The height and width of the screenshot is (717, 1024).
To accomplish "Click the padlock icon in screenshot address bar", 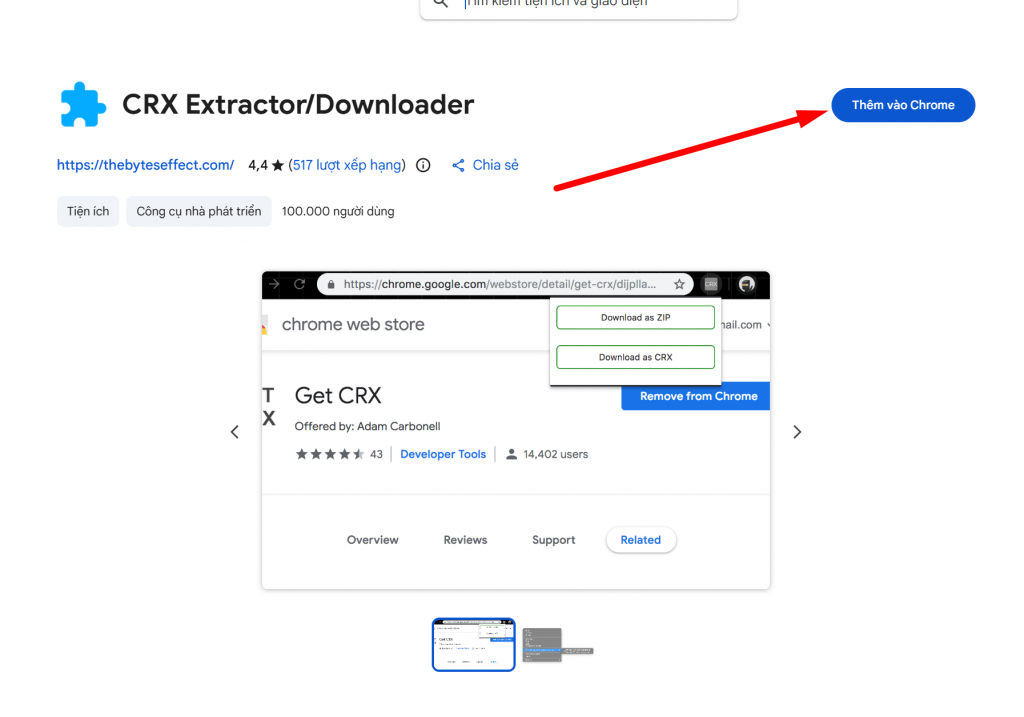I will point(330,285).
